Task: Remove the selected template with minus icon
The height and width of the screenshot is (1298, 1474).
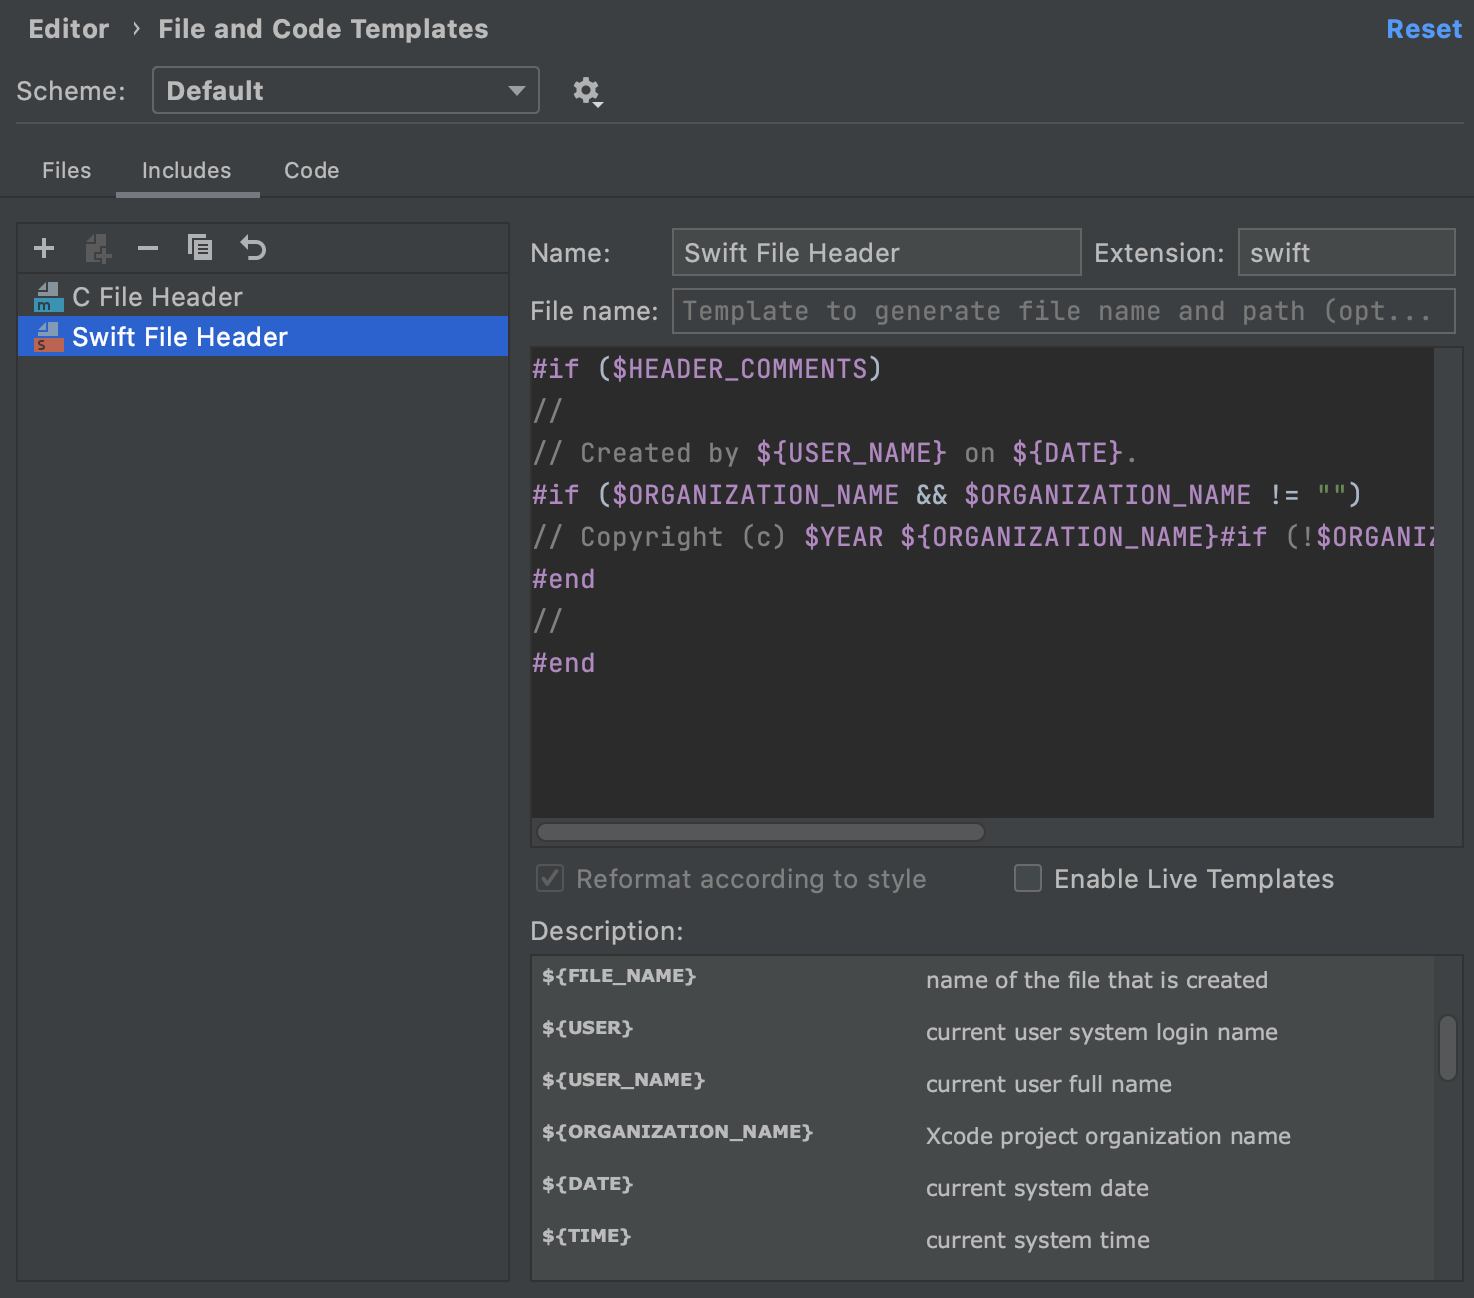Action: tap(148, 248)
